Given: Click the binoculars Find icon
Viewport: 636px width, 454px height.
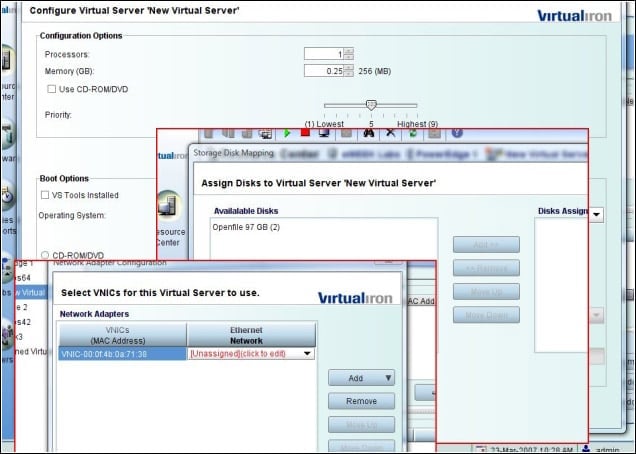Looking at the screenshot, I should 369,133.
